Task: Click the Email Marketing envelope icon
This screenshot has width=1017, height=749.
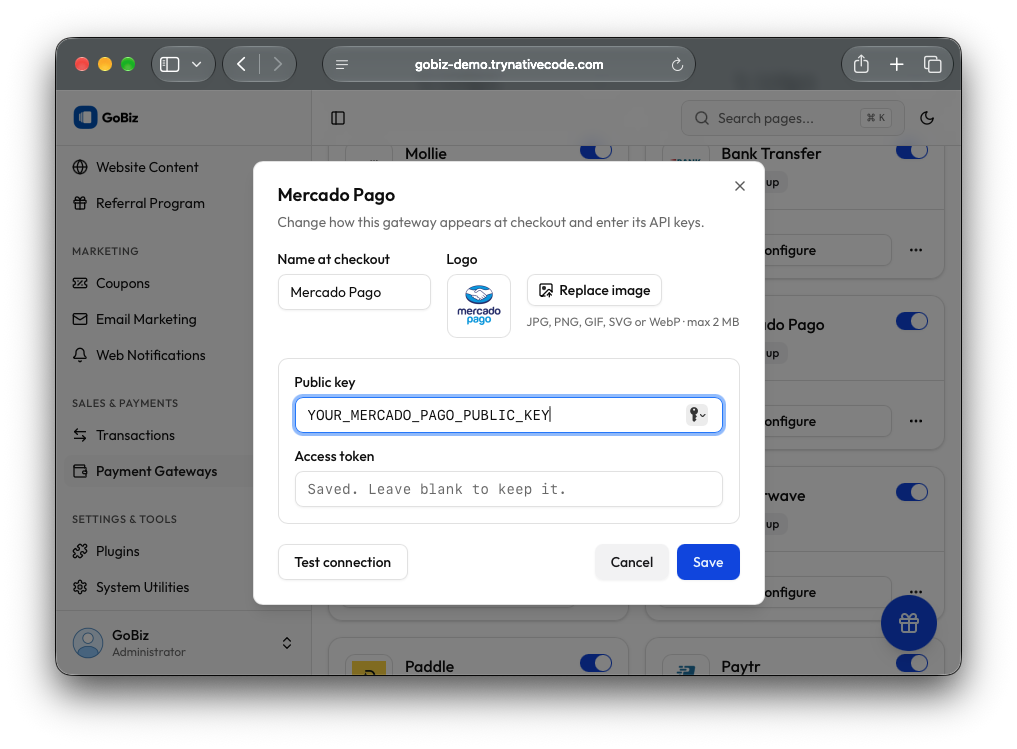Action: pos(80,319)
